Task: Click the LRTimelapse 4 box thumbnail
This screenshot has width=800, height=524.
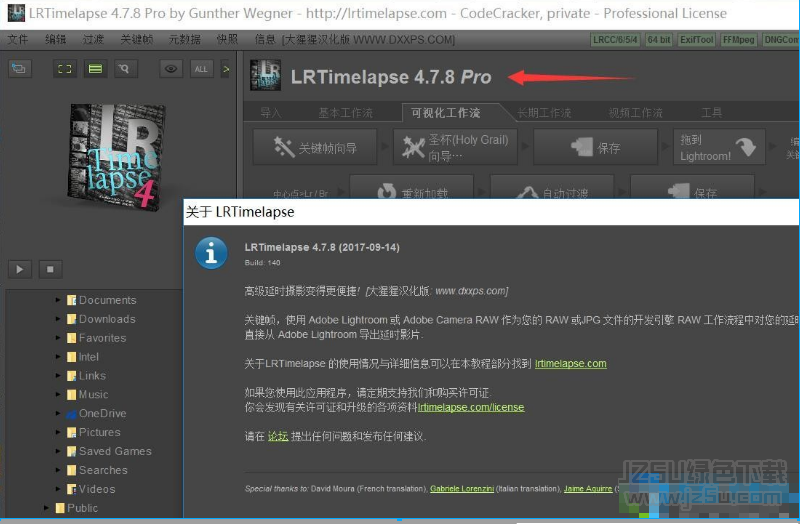Action: tap(117, 157)
